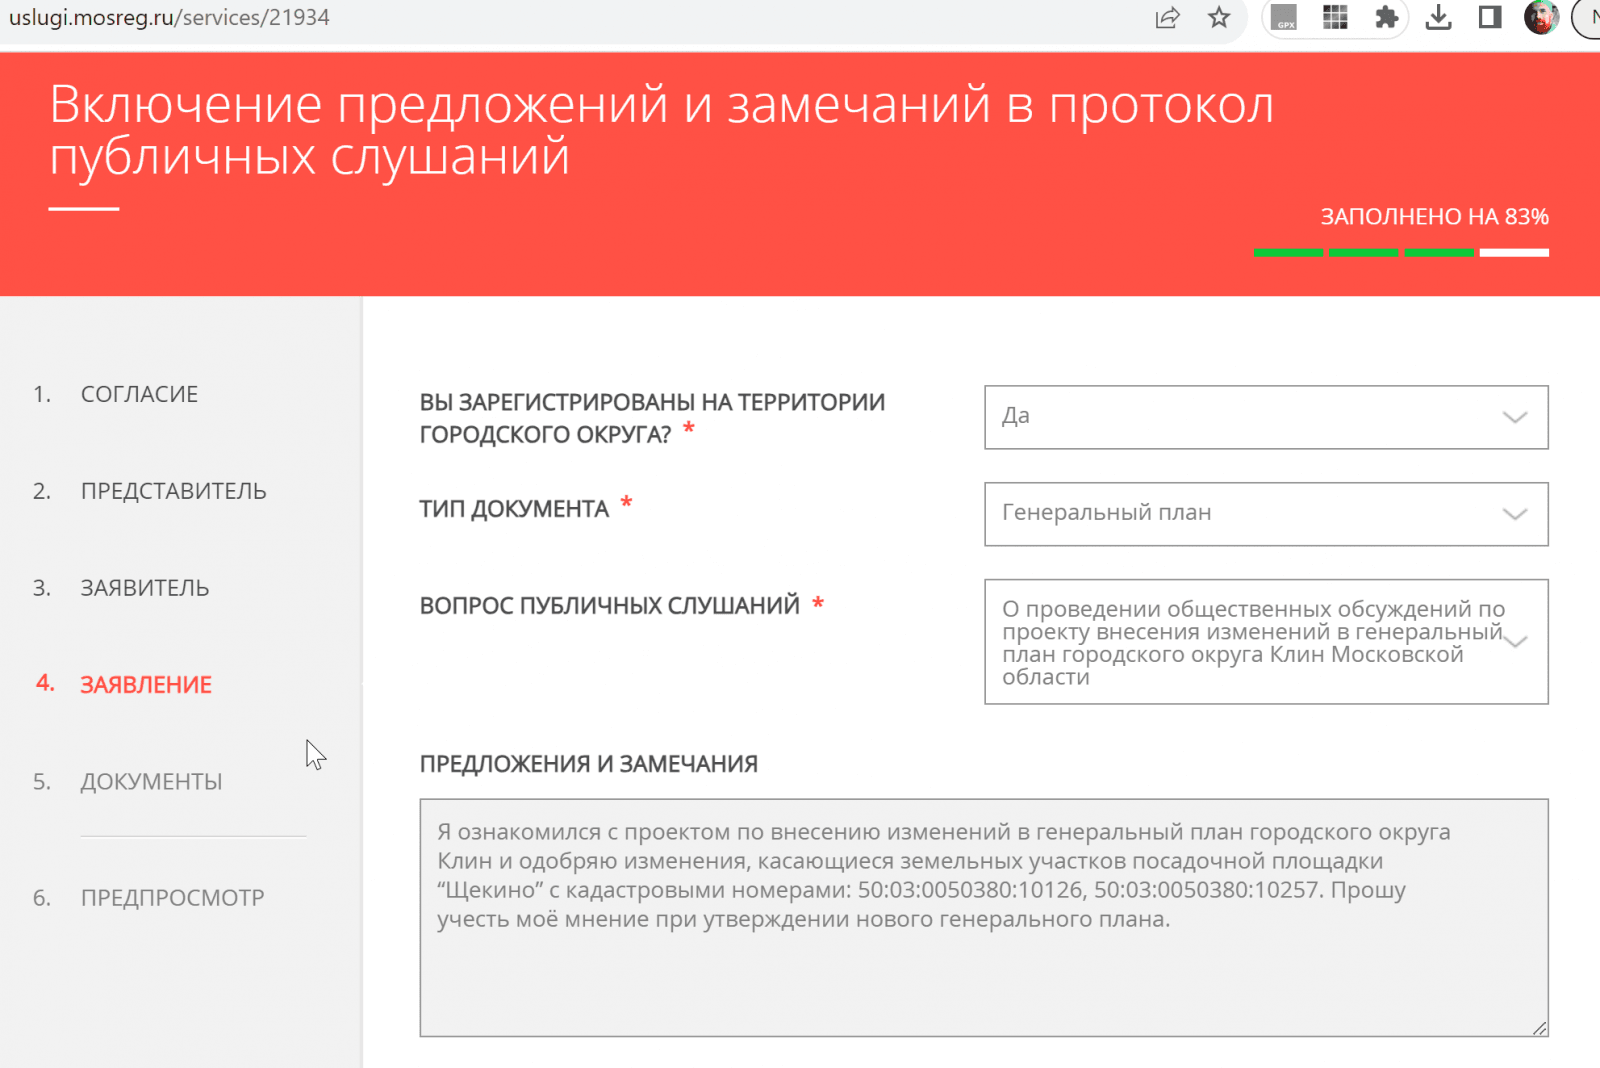Switch to step 5 ДОКУМЕНТЫ
Screen dimensions: 1600x1068
click(151, 781)
